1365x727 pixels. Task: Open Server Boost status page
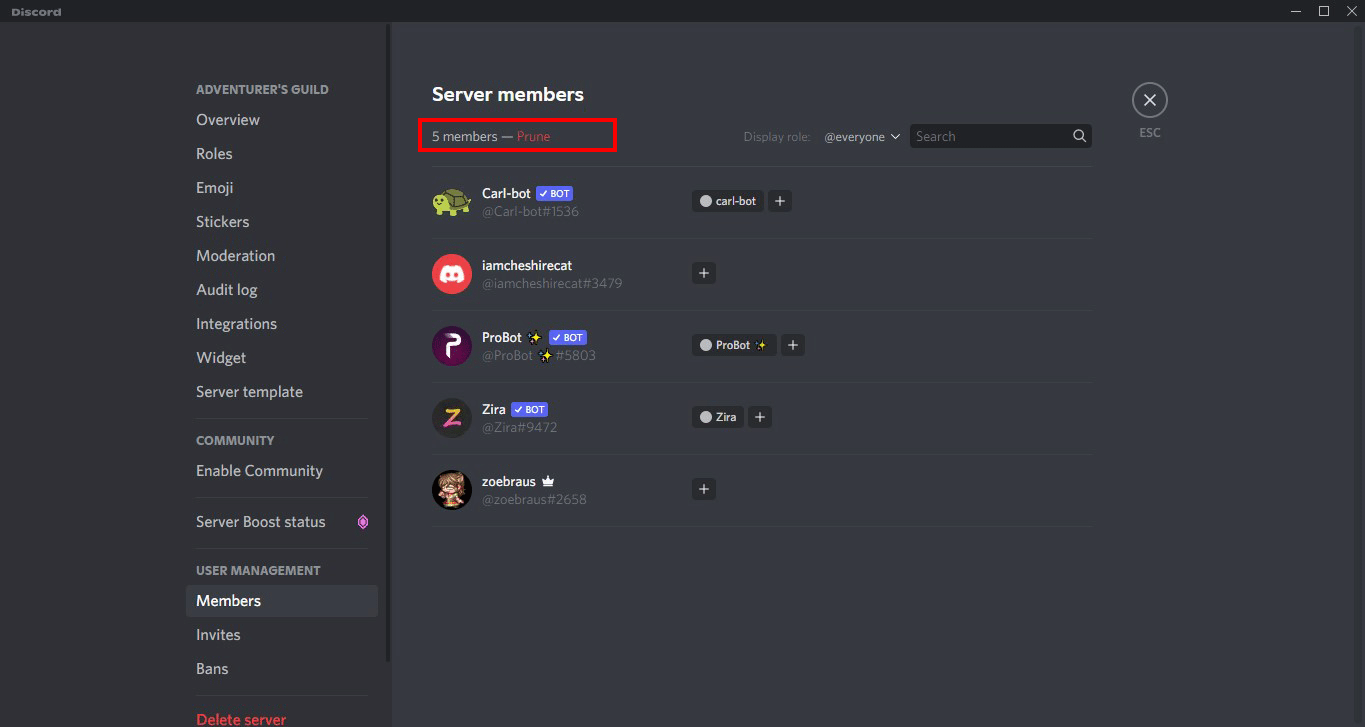[x=261, y=522]
